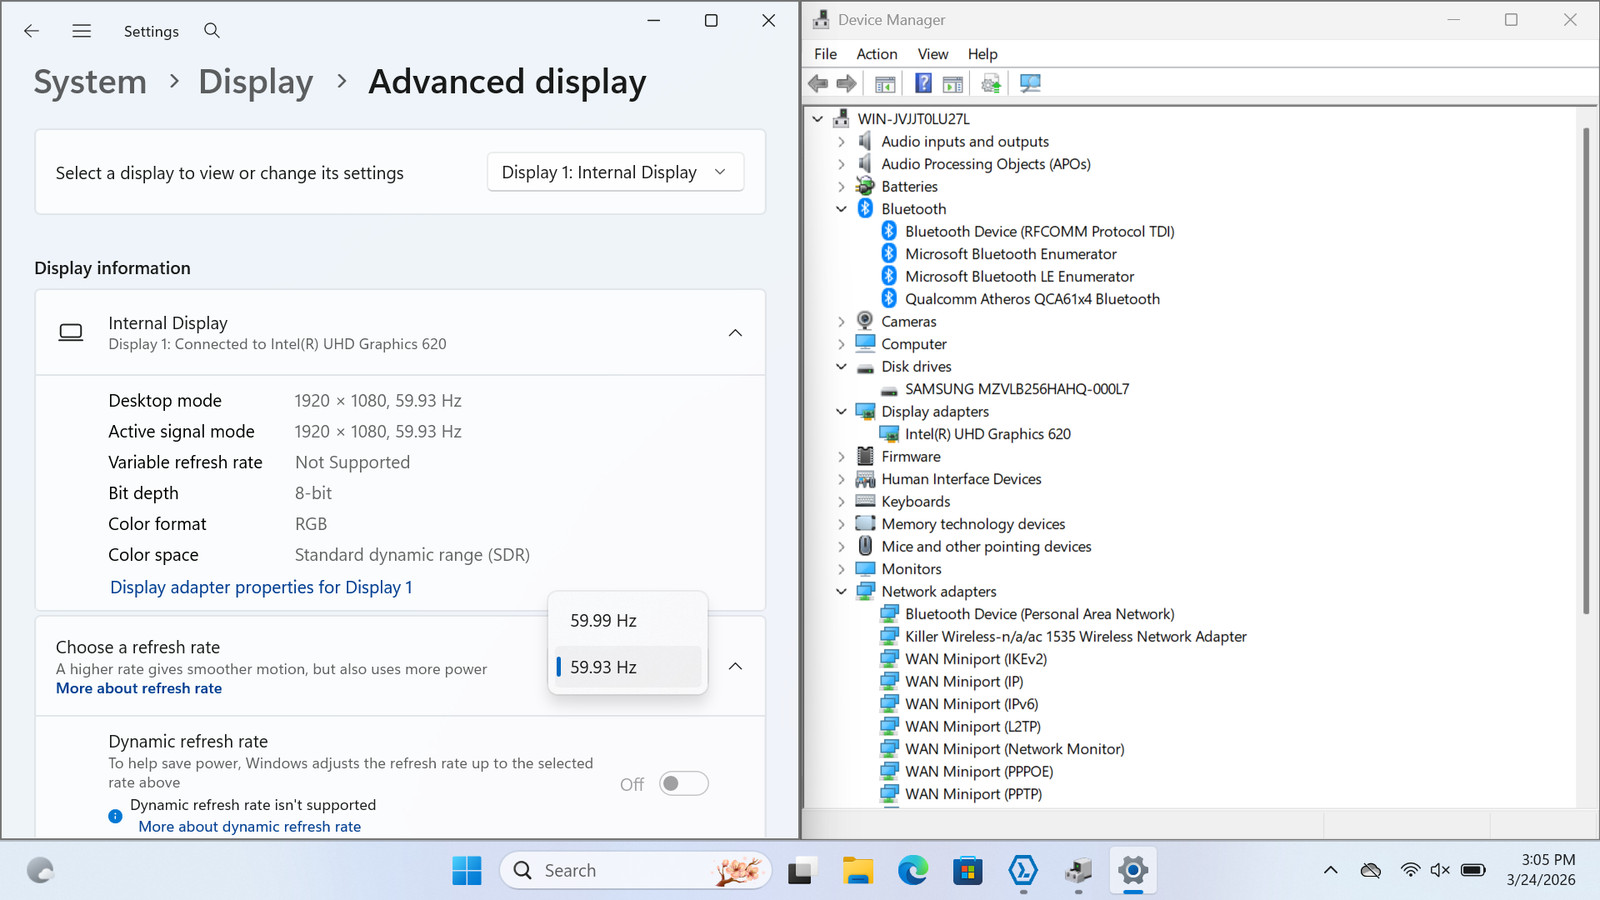Select Killer Wireless-n/a/ac 1535 Wireless Network Adapter
Image resolution: width=1600 pixels, height=900 pixels.
1075,637
